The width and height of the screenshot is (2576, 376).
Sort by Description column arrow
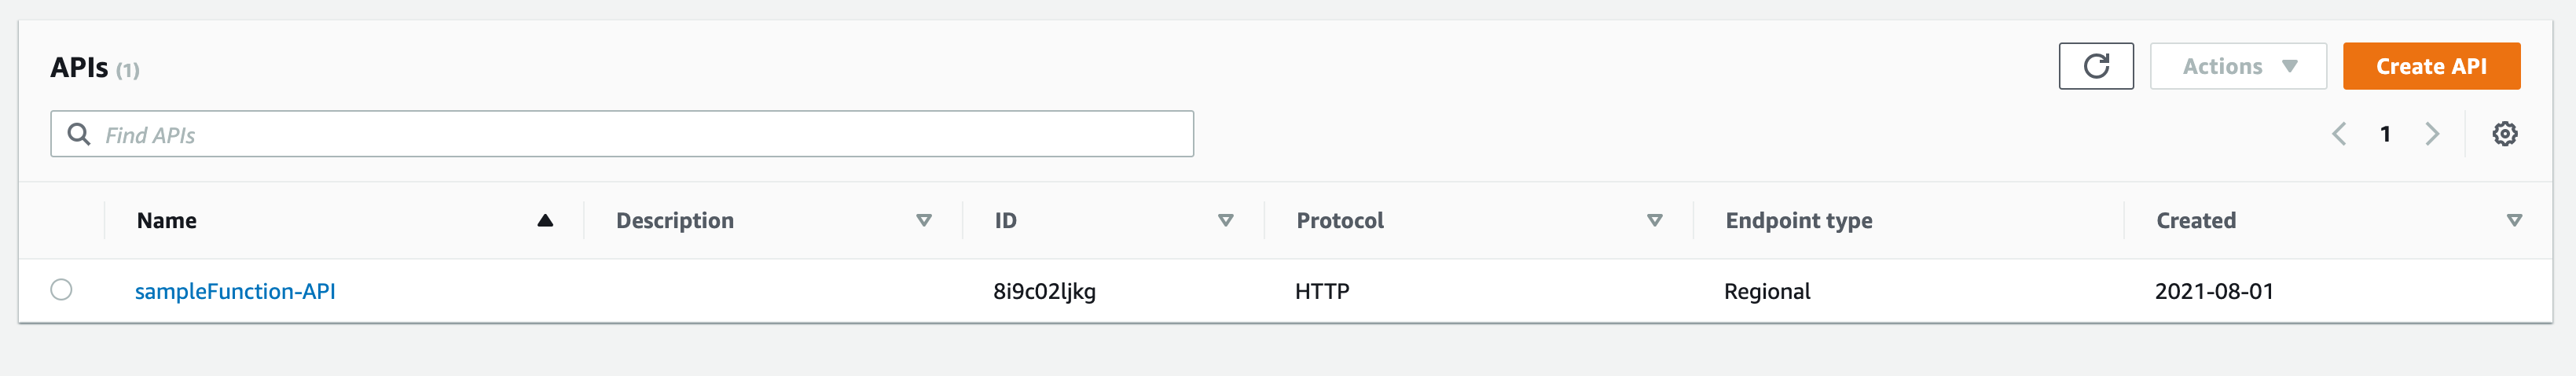924,221
